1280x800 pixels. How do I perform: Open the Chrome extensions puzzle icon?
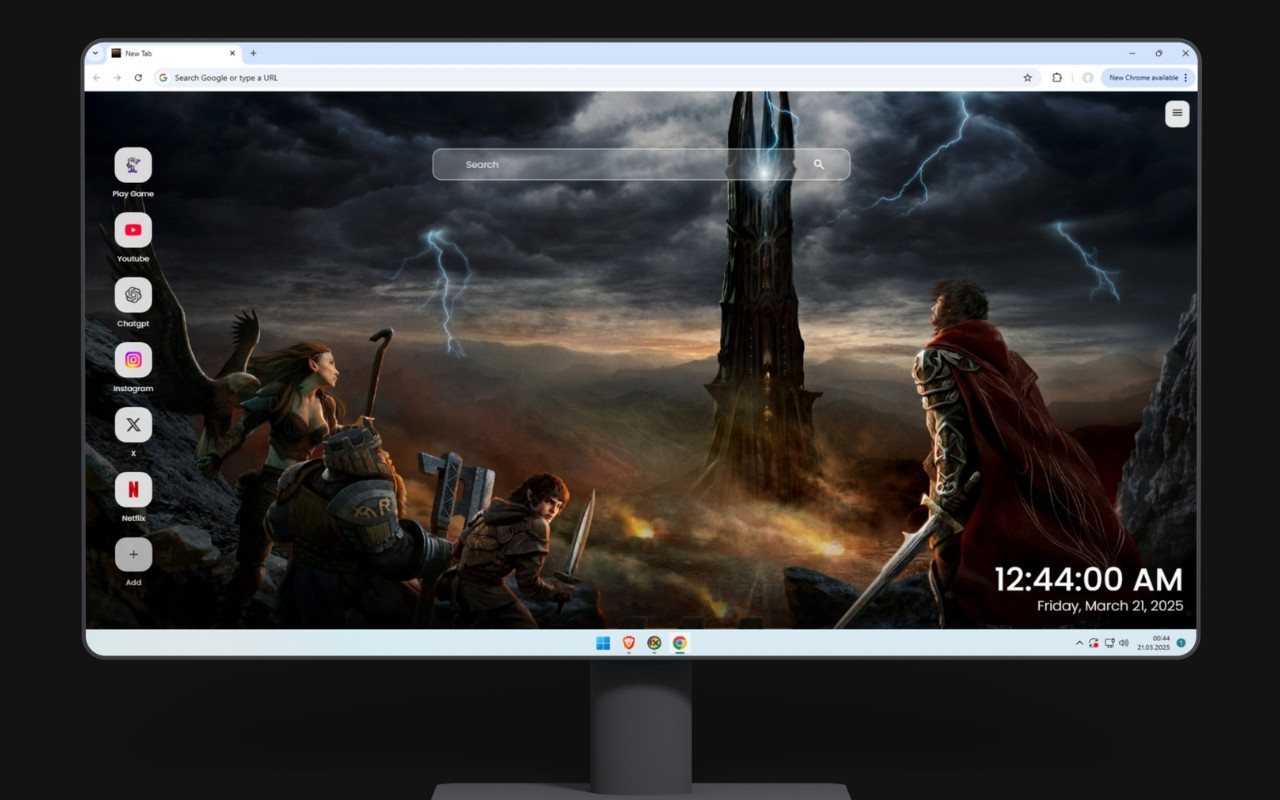(x=1057, y=77)
